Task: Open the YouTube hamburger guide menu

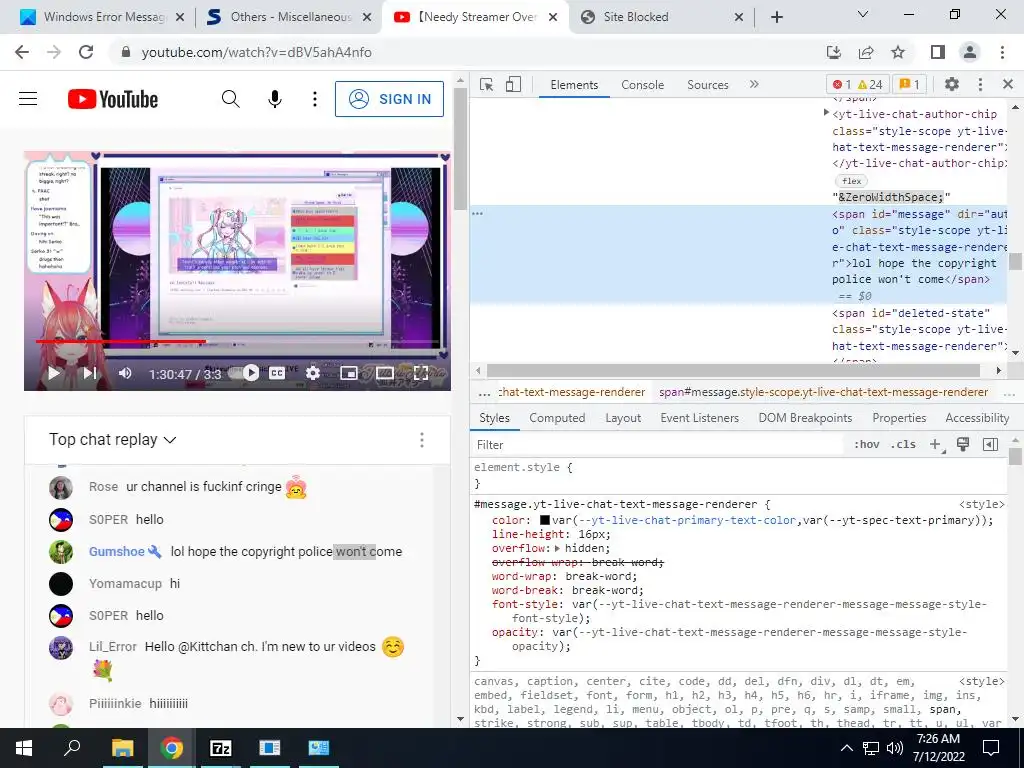Action: pos(28,99)
